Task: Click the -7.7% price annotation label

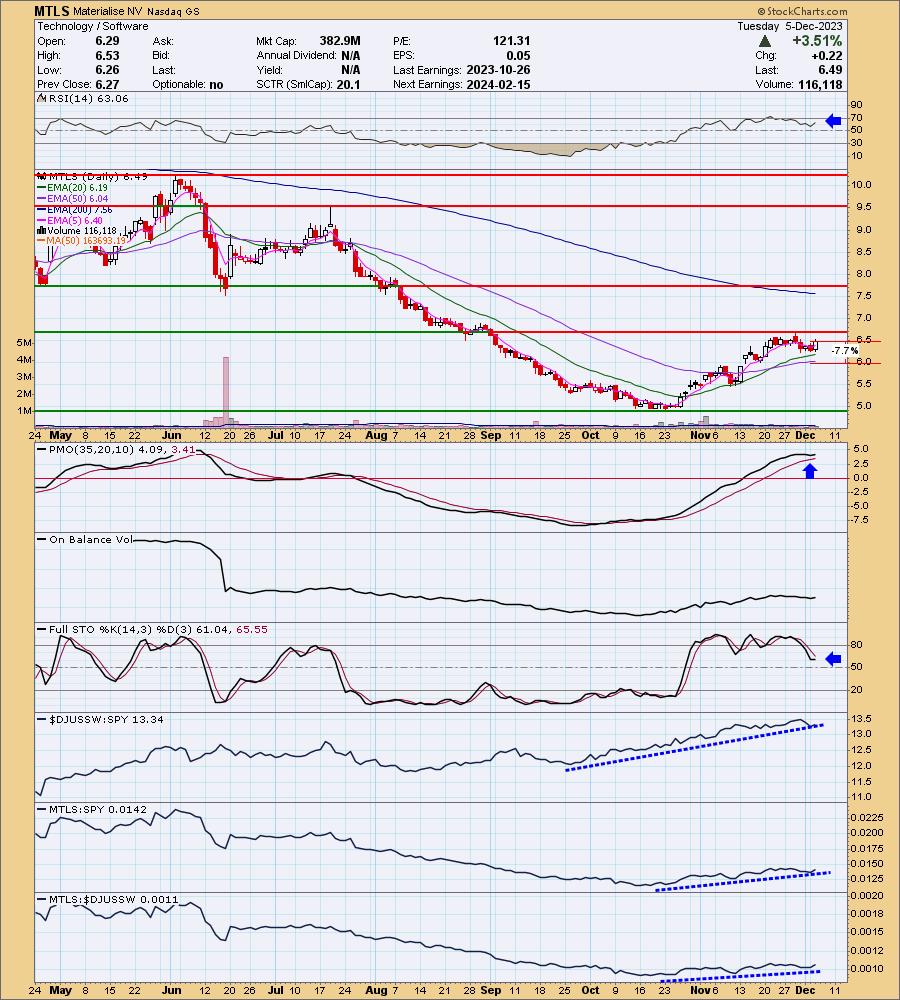Action: [x=845, y=351]
